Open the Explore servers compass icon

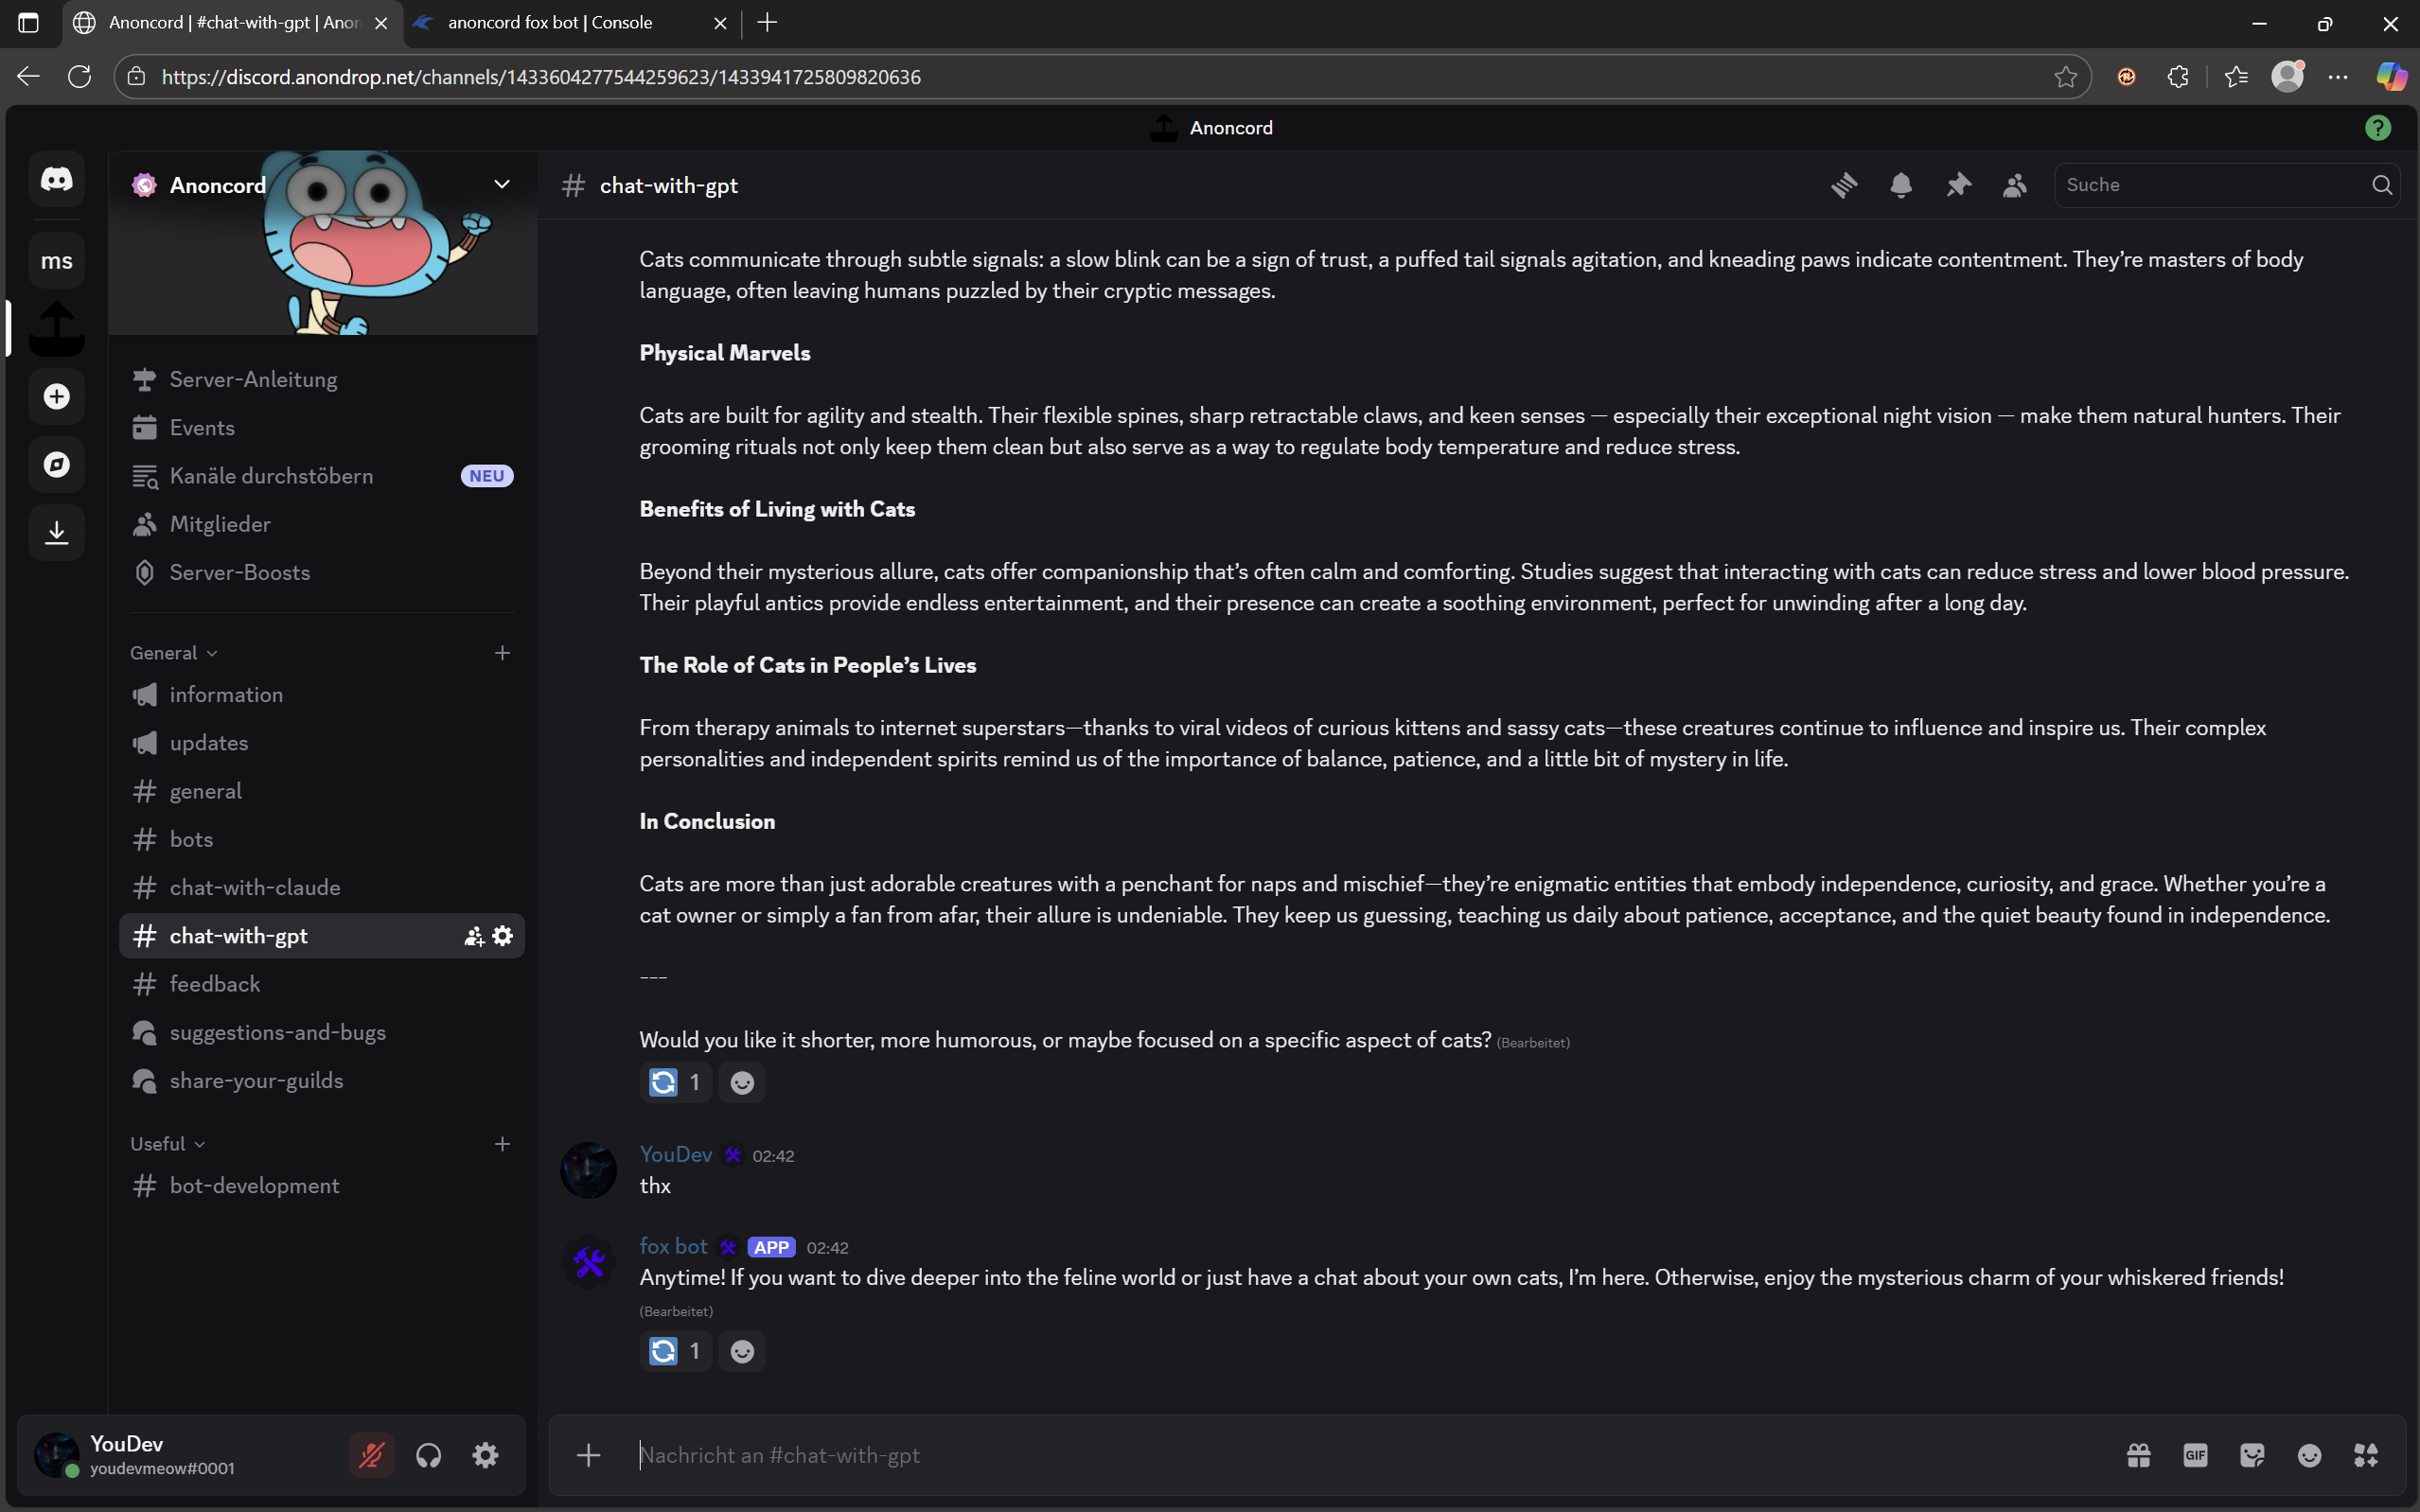tap(56, 463)
